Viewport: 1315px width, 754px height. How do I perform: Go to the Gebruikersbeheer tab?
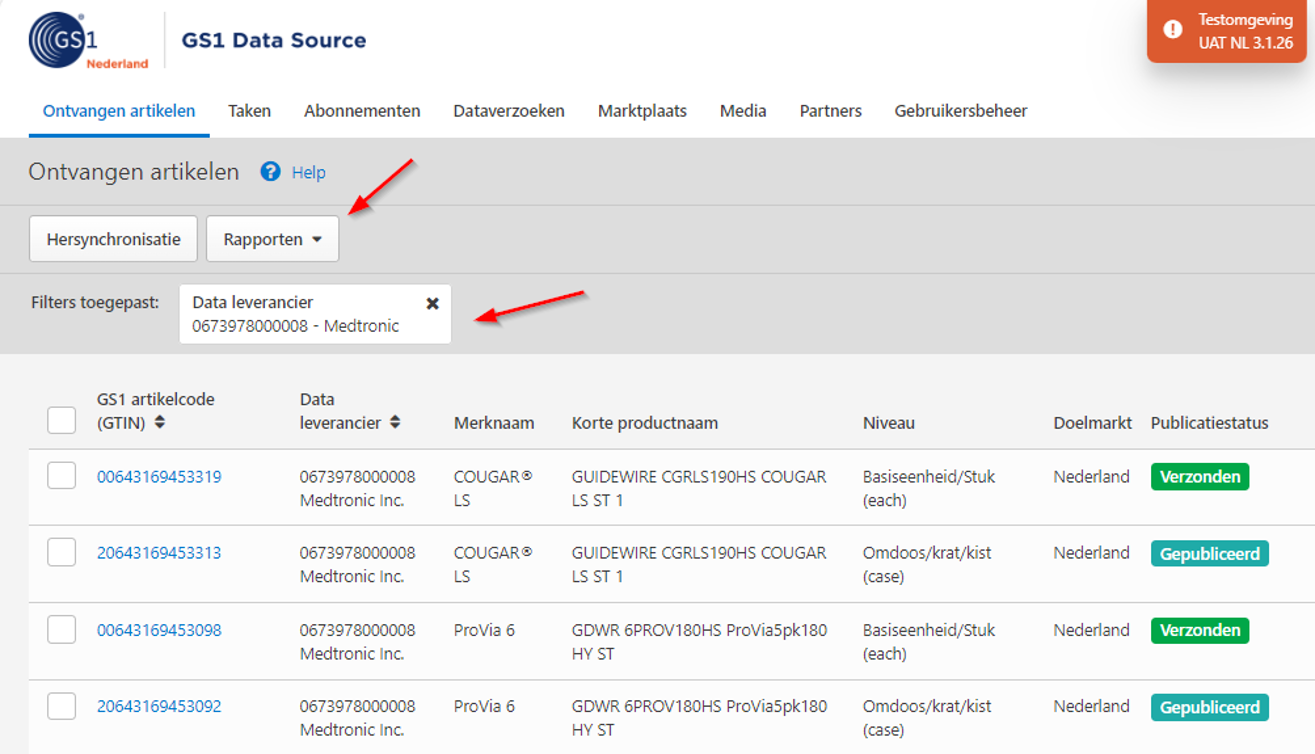(960, 111)
